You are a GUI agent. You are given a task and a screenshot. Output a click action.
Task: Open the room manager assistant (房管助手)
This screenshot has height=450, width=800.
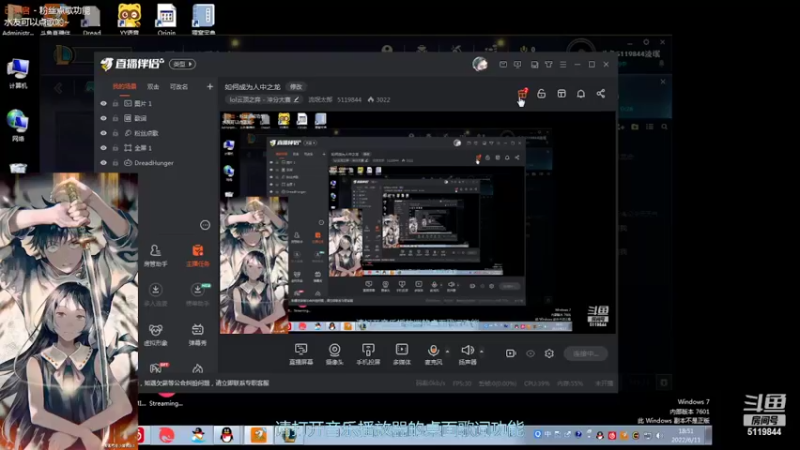pyautogui.click(x=156, y=256)
